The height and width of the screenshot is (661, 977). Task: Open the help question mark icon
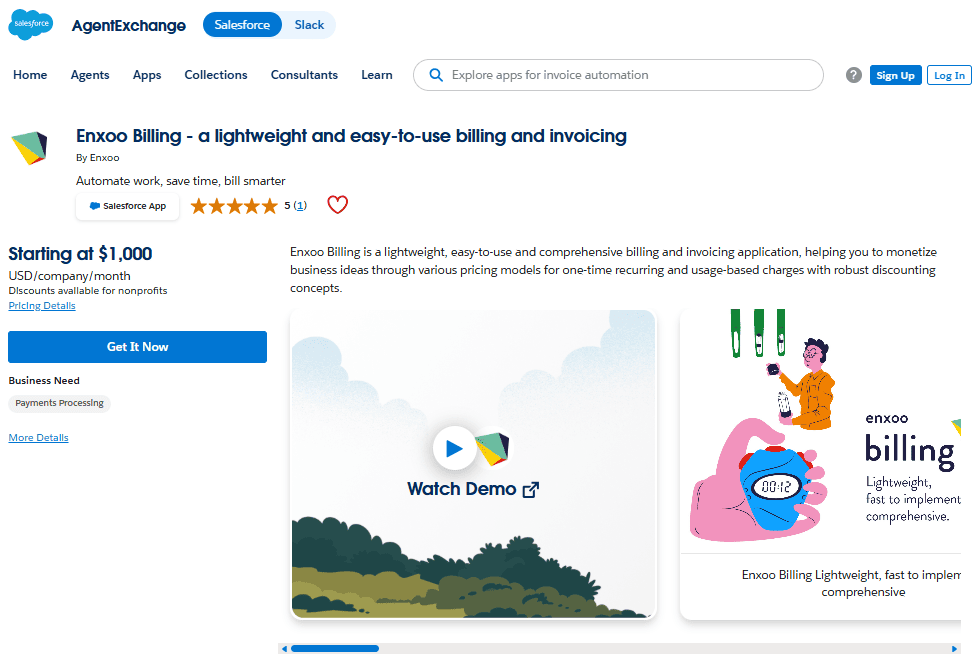[x=854, y=75]
